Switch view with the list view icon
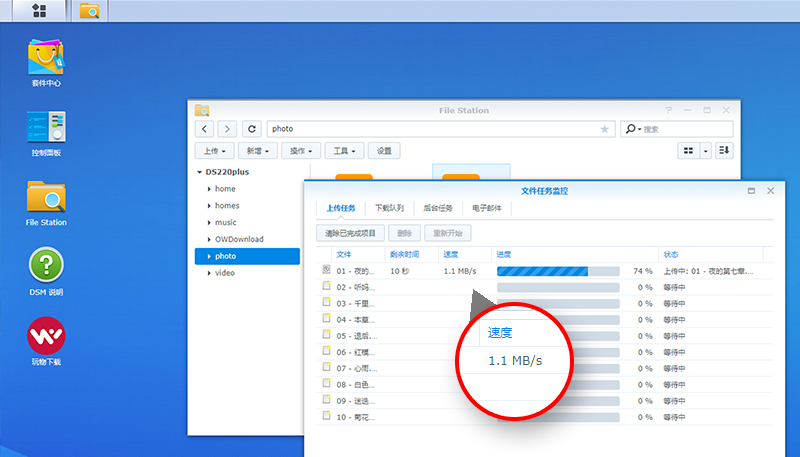The height and width of the screenshot is (457, 800). coord(688,150)
